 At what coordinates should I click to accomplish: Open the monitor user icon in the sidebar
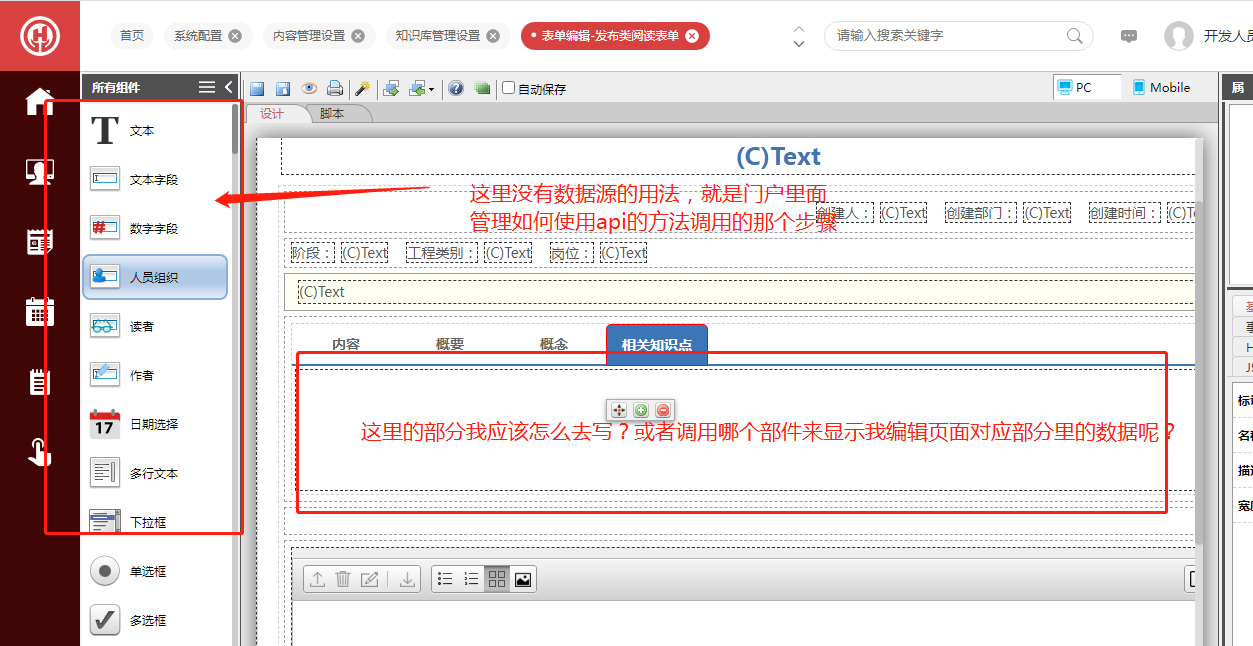click(x=40, y=172)
